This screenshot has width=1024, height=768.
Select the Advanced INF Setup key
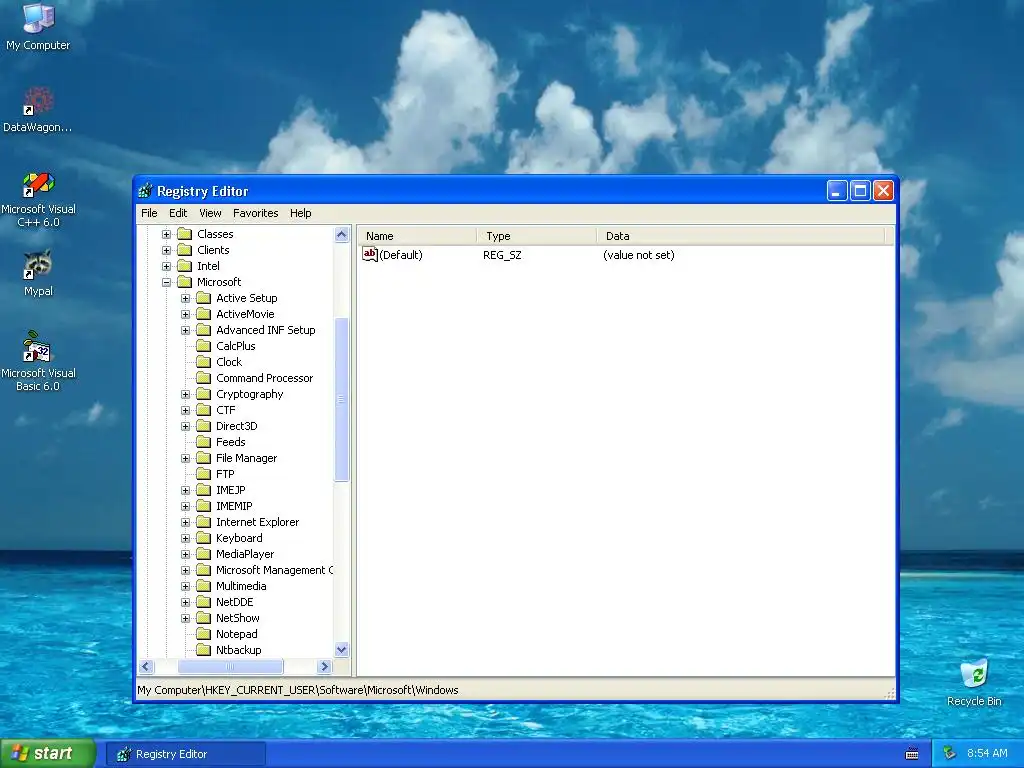(266, 330)
